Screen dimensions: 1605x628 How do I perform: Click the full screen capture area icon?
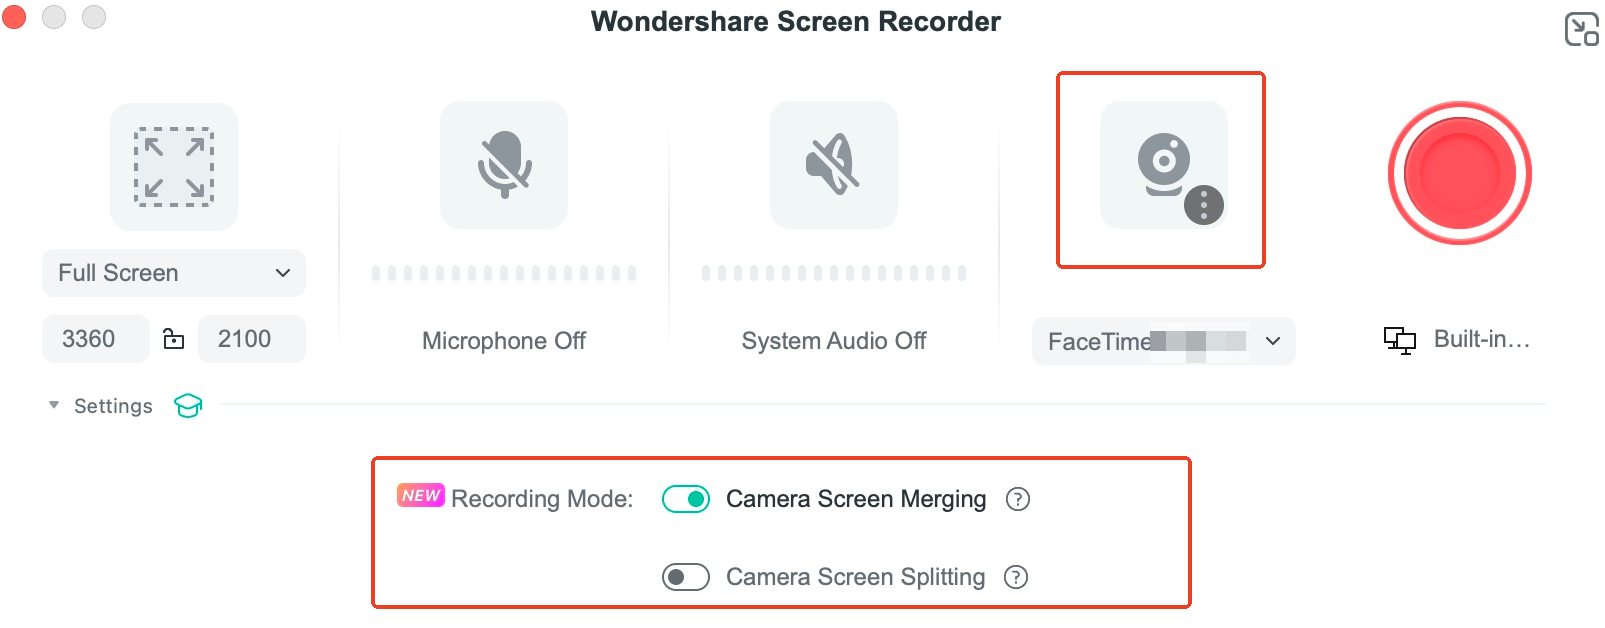174,167
